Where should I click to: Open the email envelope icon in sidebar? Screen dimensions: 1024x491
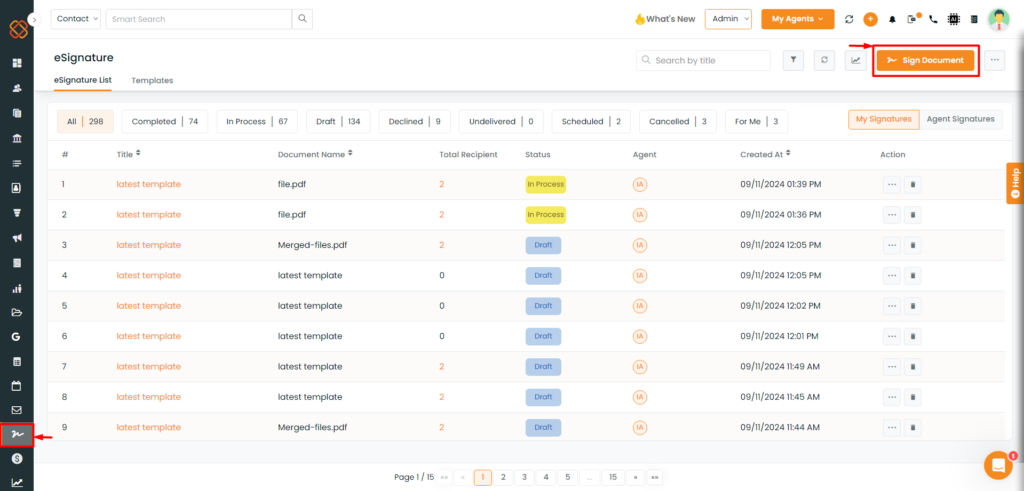pos(17,411)
